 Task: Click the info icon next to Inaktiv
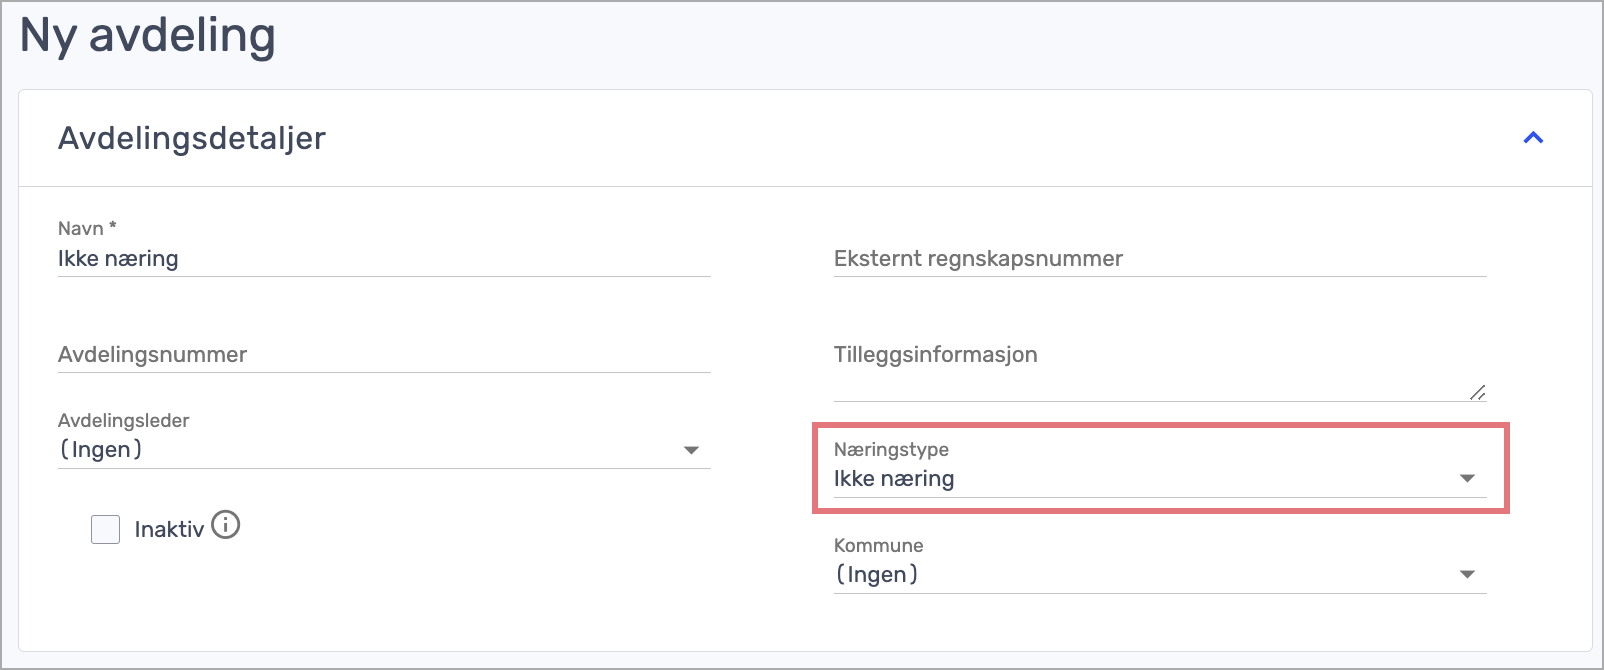click(226, 524)
